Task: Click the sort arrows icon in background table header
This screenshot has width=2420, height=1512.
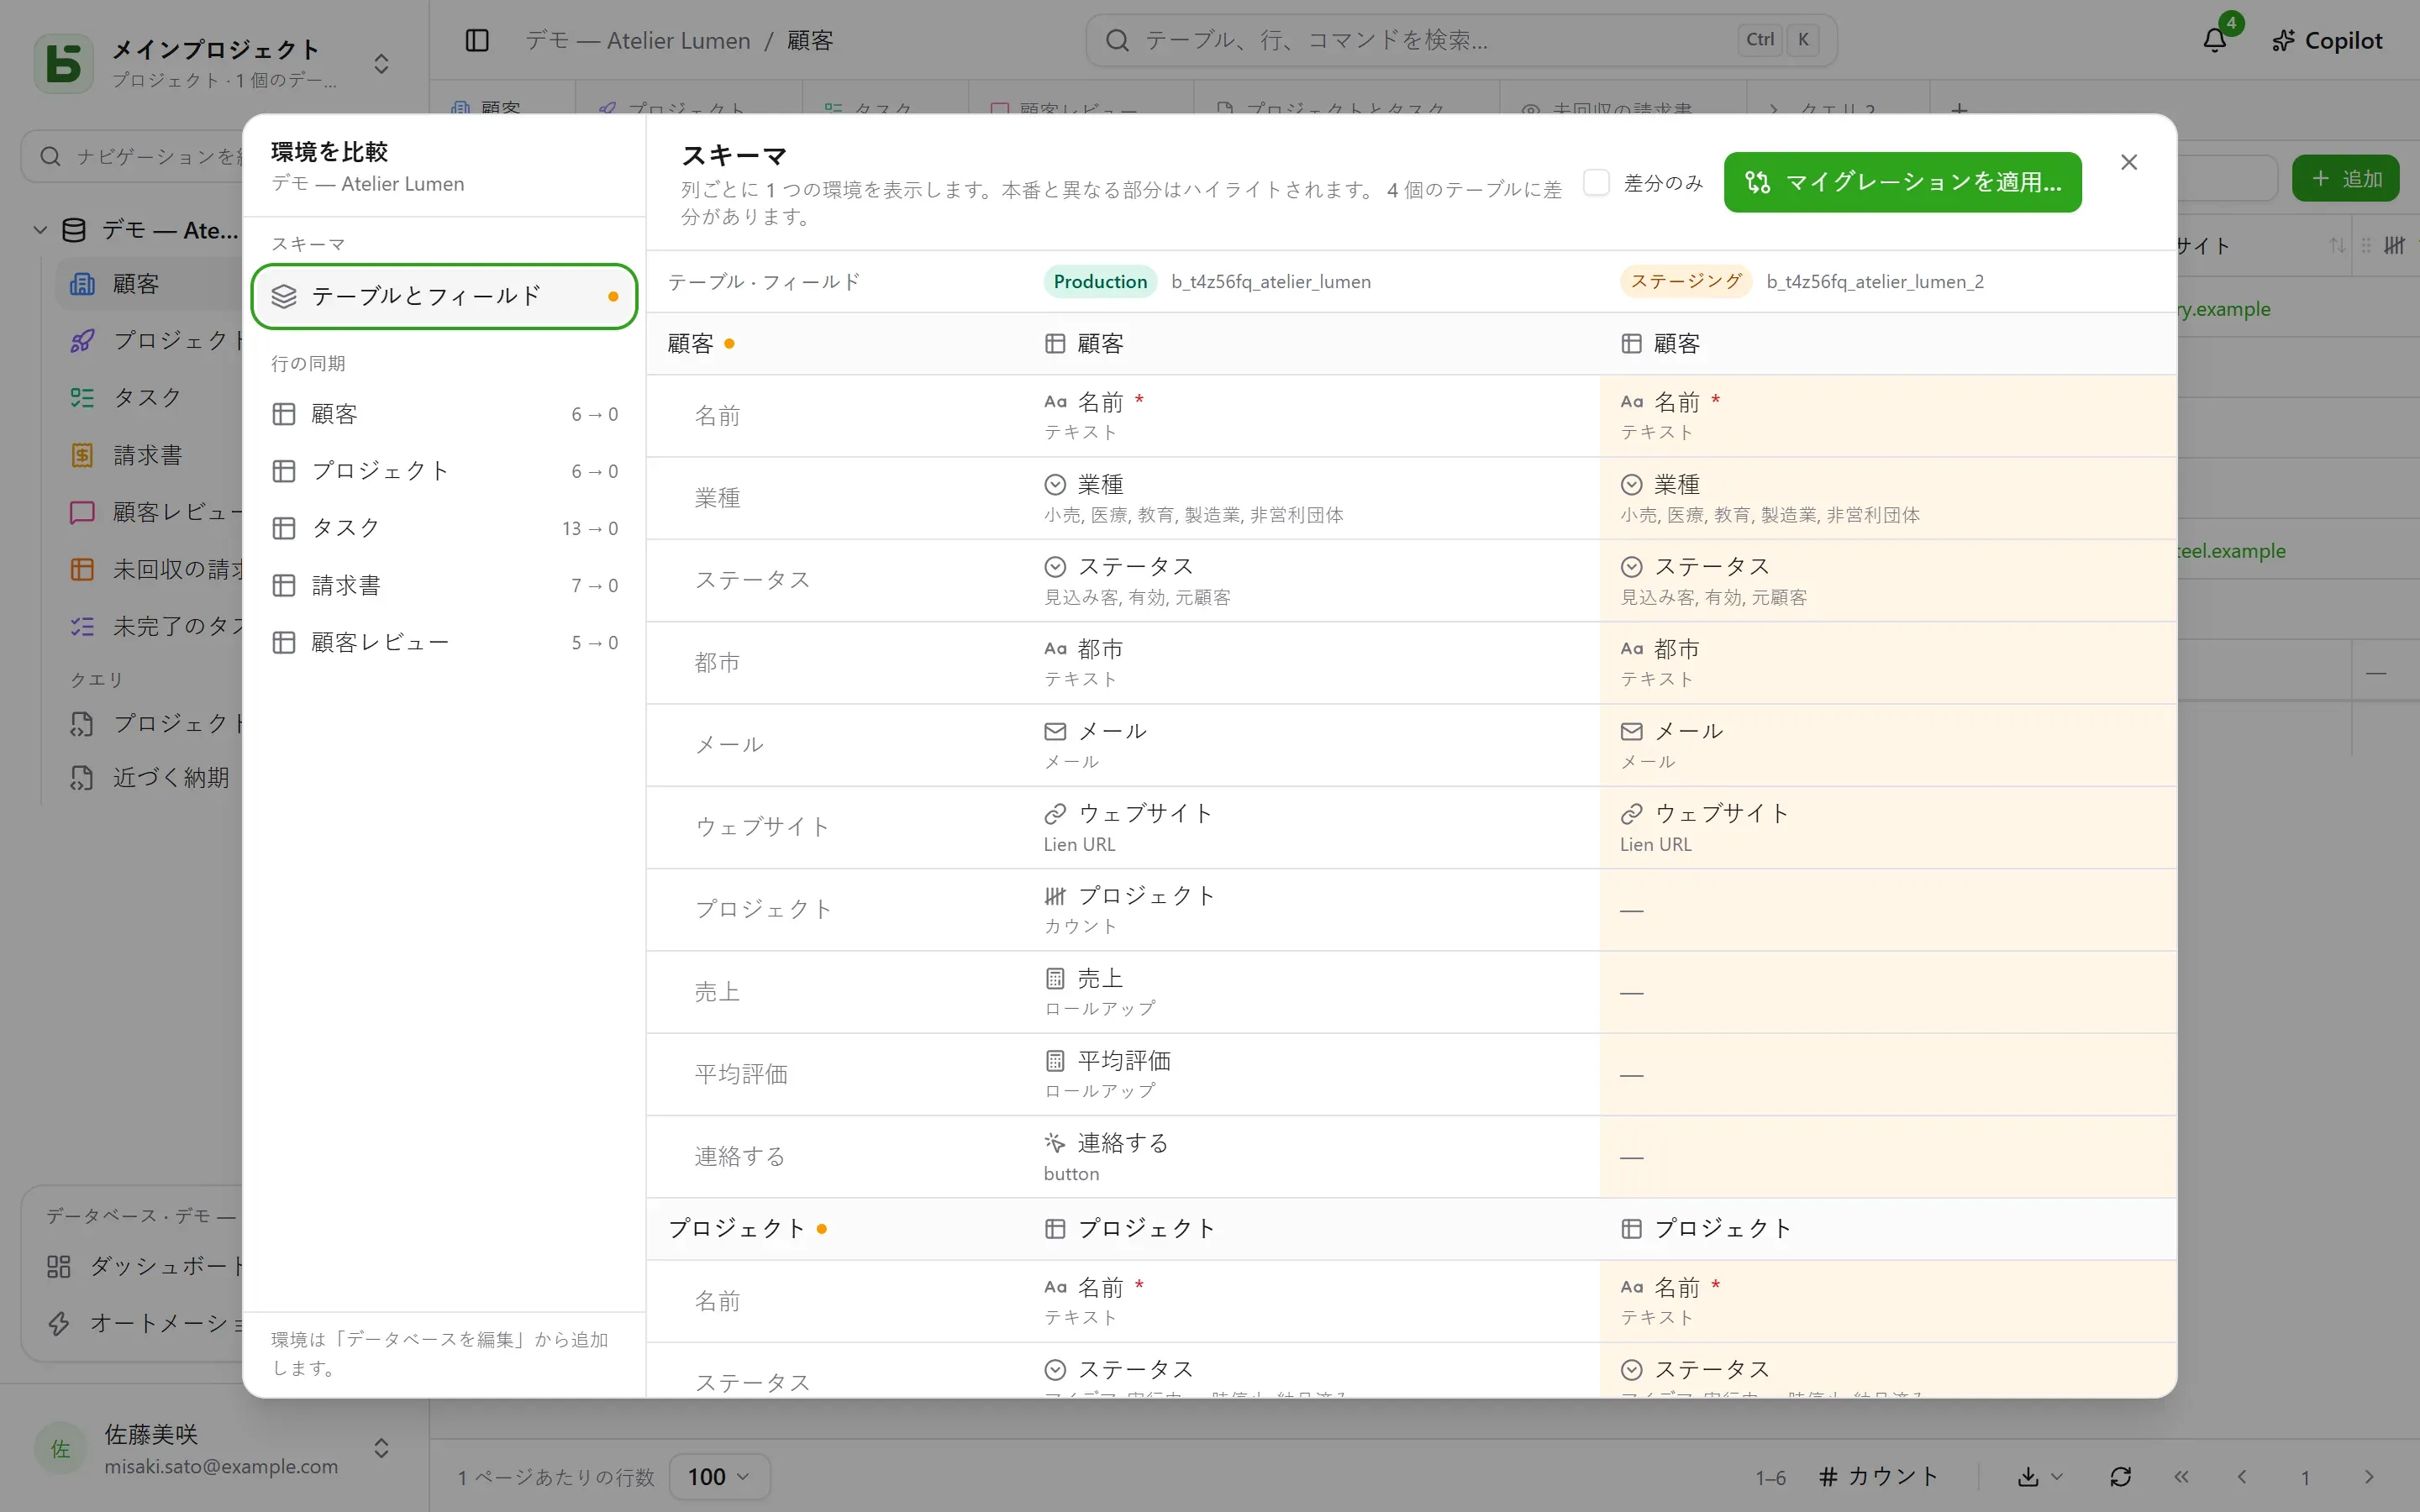Action: (x=2336, y=245)
